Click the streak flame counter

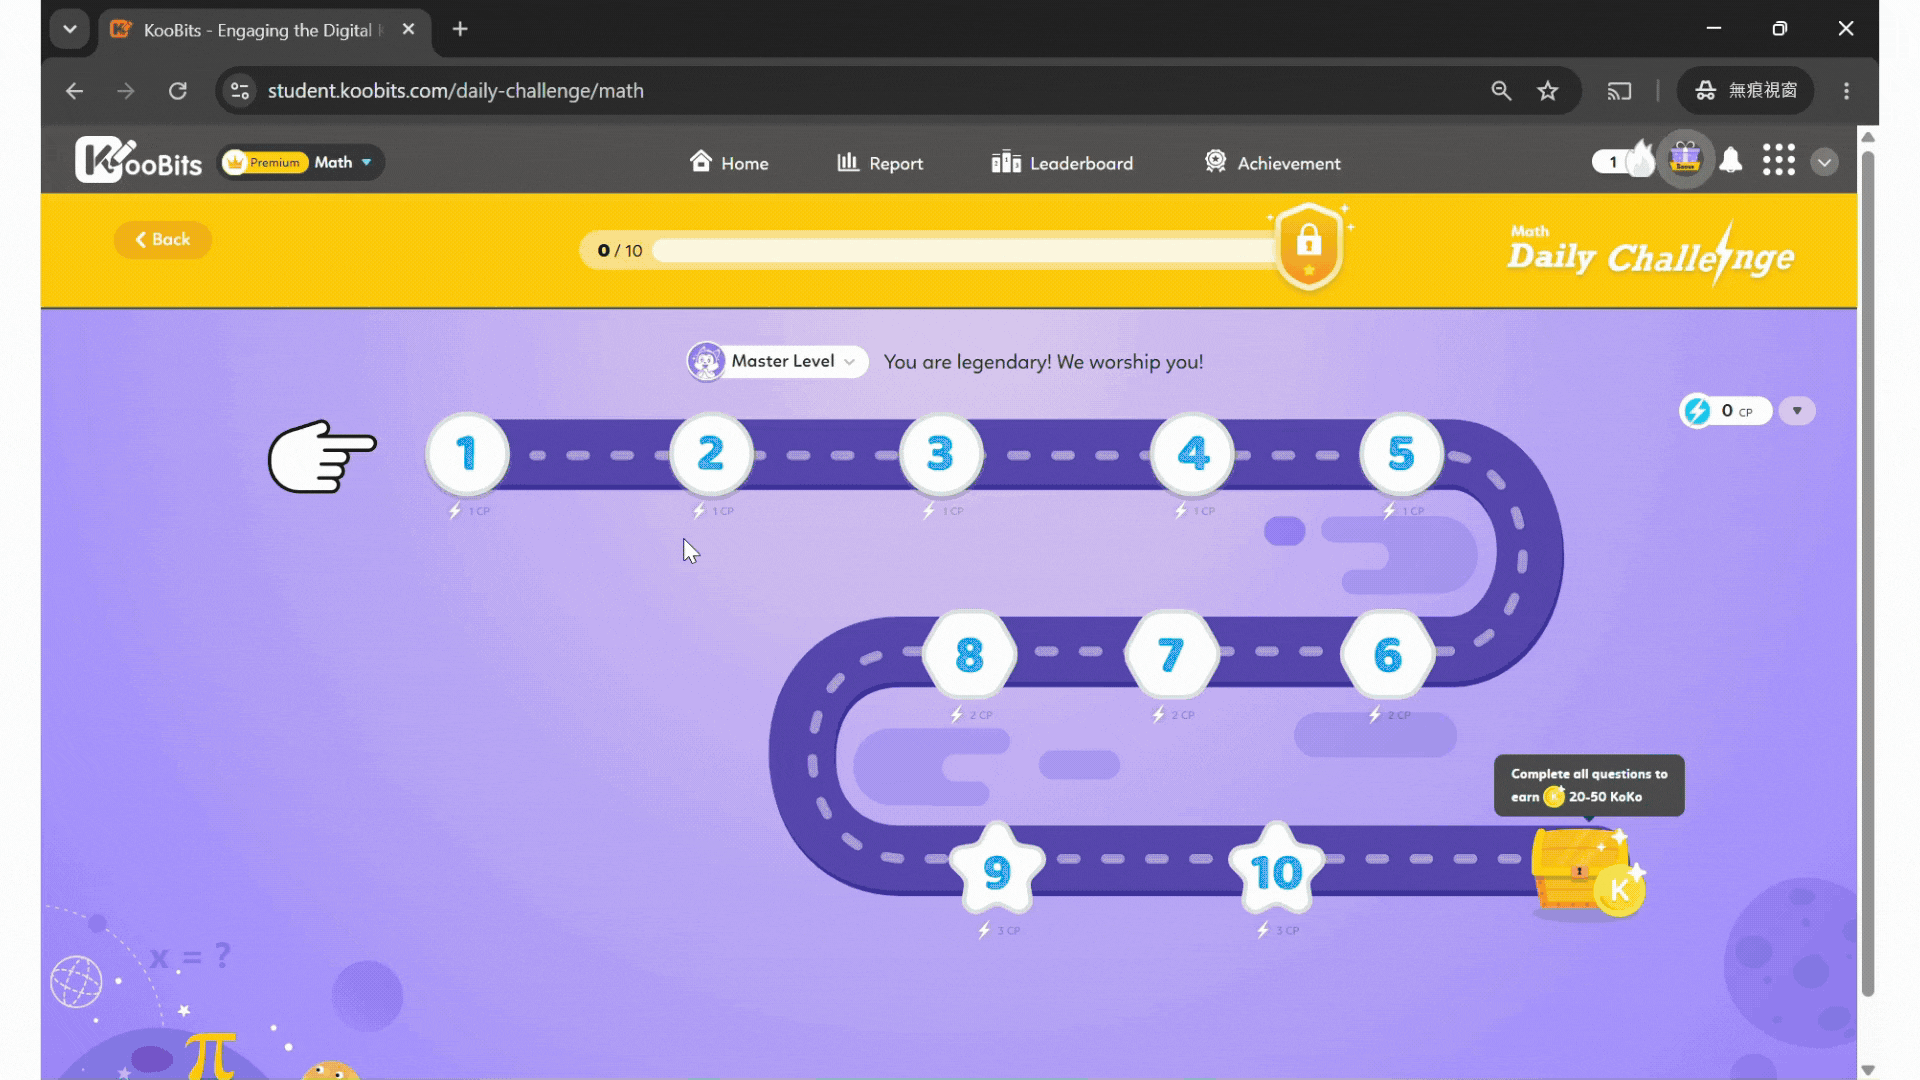(1624, 160)
